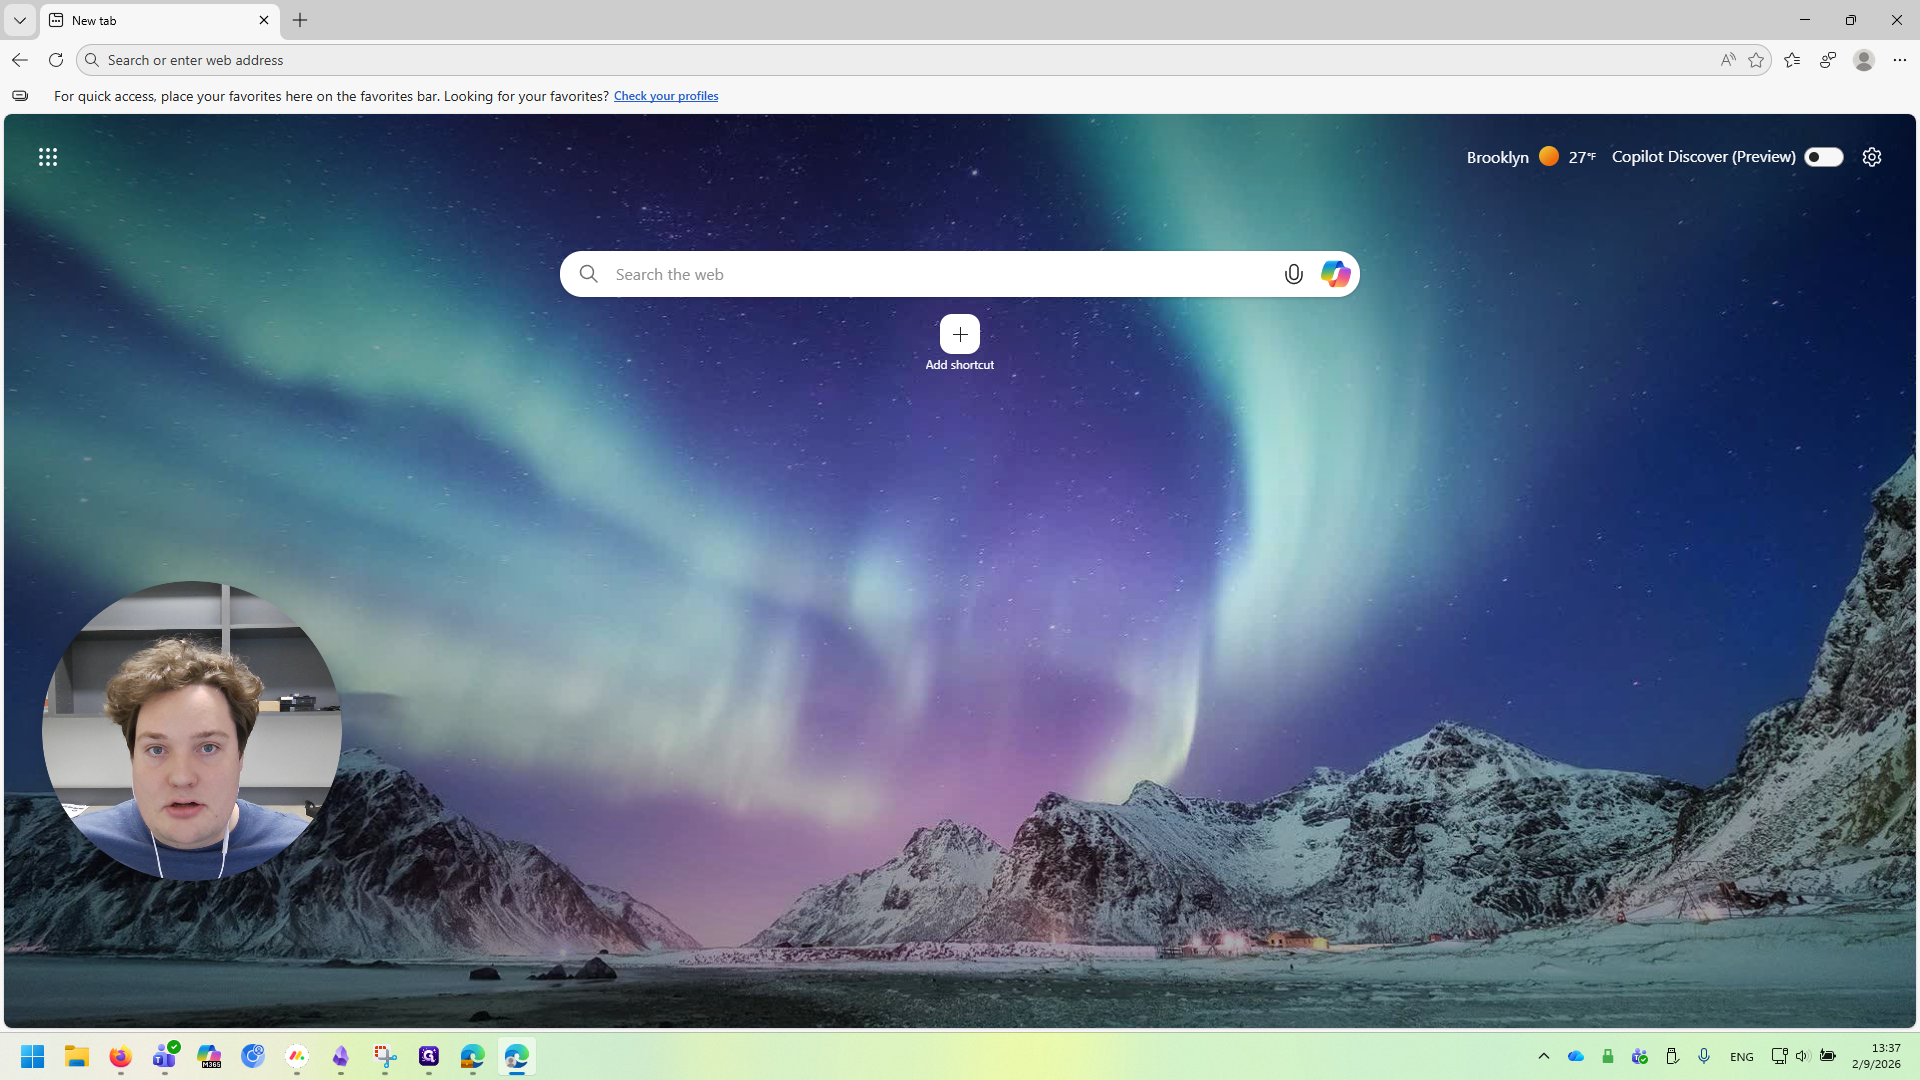Open the app launcher grid icon
The height and width of the screenshot is (1080, 1920).
click(x=48, y=157)
